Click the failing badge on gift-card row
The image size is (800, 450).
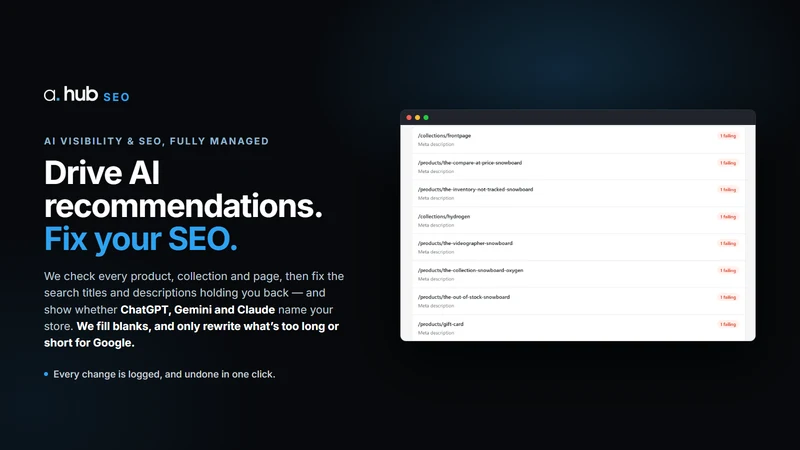click(728, 324)
